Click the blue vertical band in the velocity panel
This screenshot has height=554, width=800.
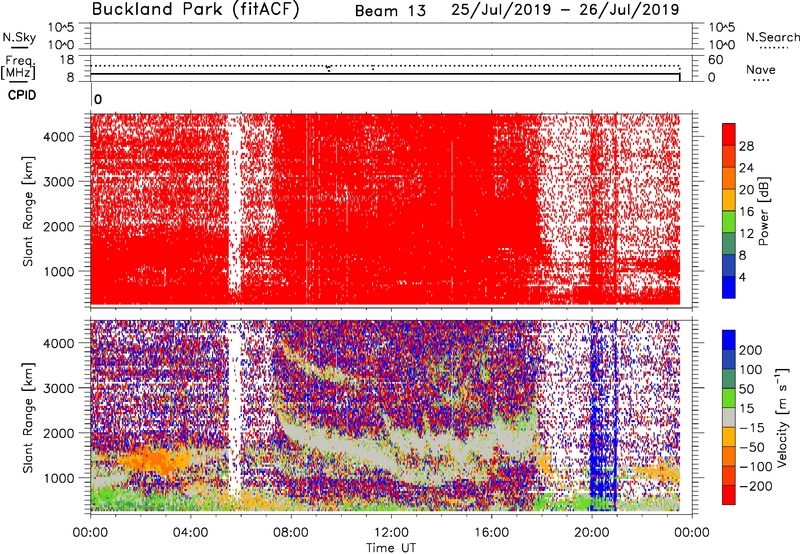[x=603, y=416]
